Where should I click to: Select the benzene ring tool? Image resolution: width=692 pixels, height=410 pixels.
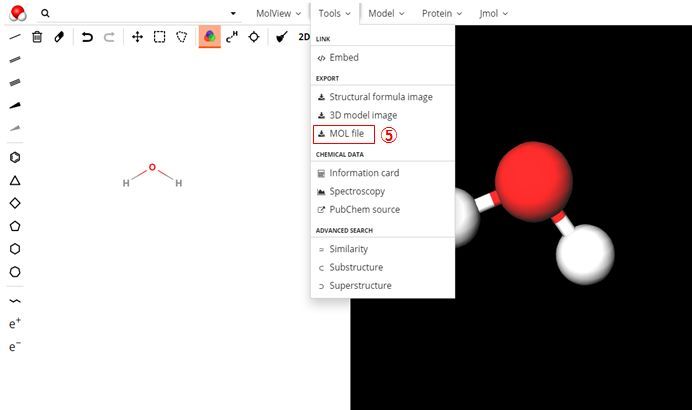[x=15, y=157]
